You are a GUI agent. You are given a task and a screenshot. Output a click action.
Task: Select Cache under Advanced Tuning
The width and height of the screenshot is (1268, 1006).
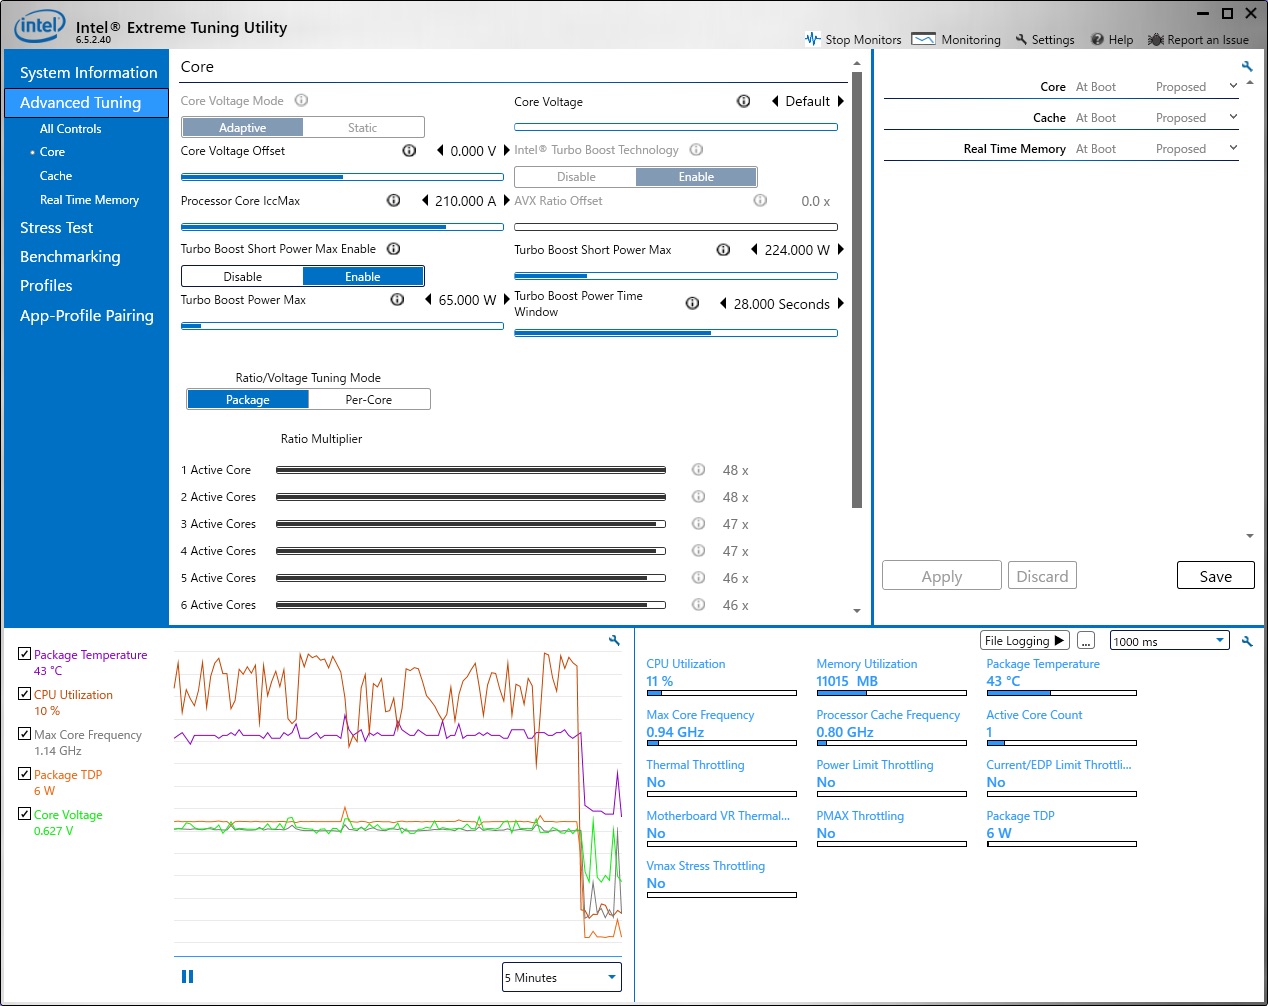(x=56, y=175)
